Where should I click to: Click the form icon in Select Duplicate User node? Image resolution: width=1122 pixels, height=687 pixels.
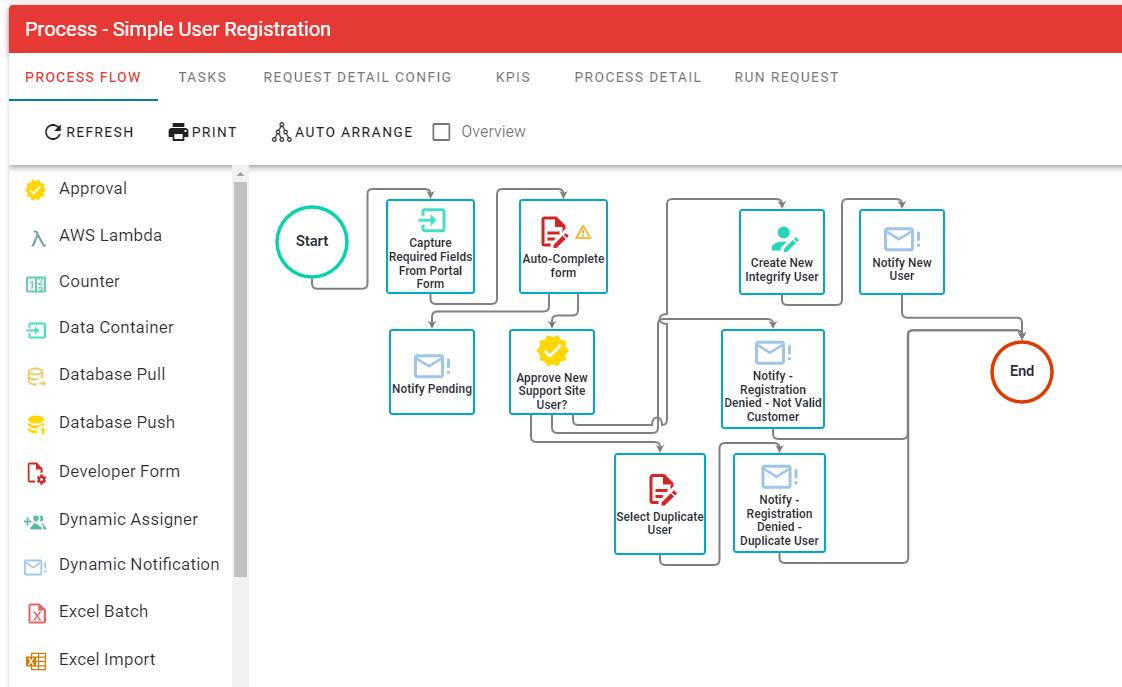(662, 489)
